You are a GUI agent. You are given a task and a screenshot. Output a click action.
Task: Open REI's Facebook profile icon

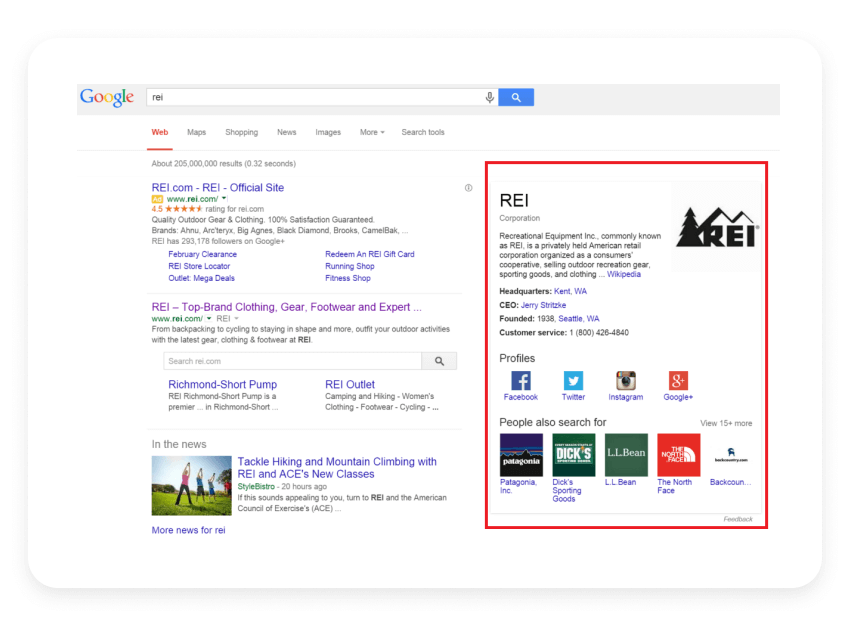[x=521, y=383]
